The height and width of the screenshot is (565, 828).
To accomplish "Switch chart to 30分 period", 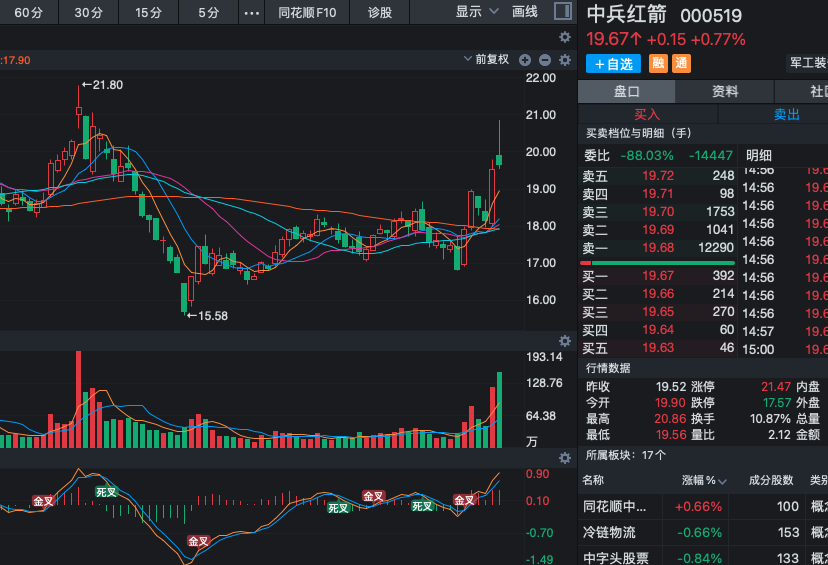I will (x=88, y=12).
